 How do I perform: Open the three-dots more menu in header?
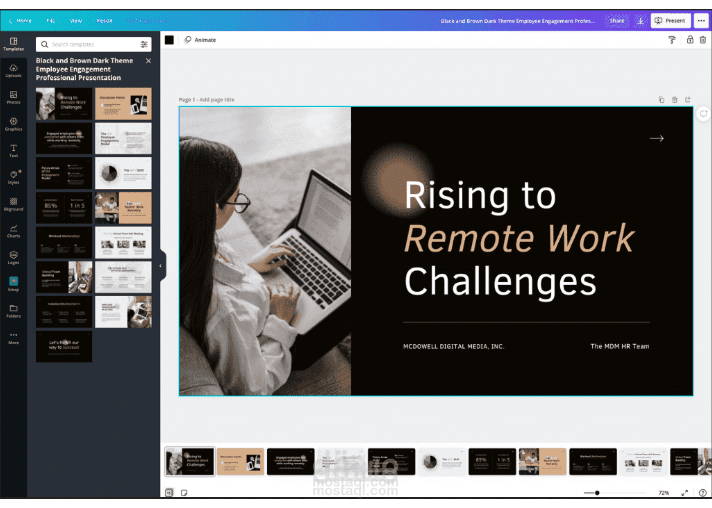701,20
